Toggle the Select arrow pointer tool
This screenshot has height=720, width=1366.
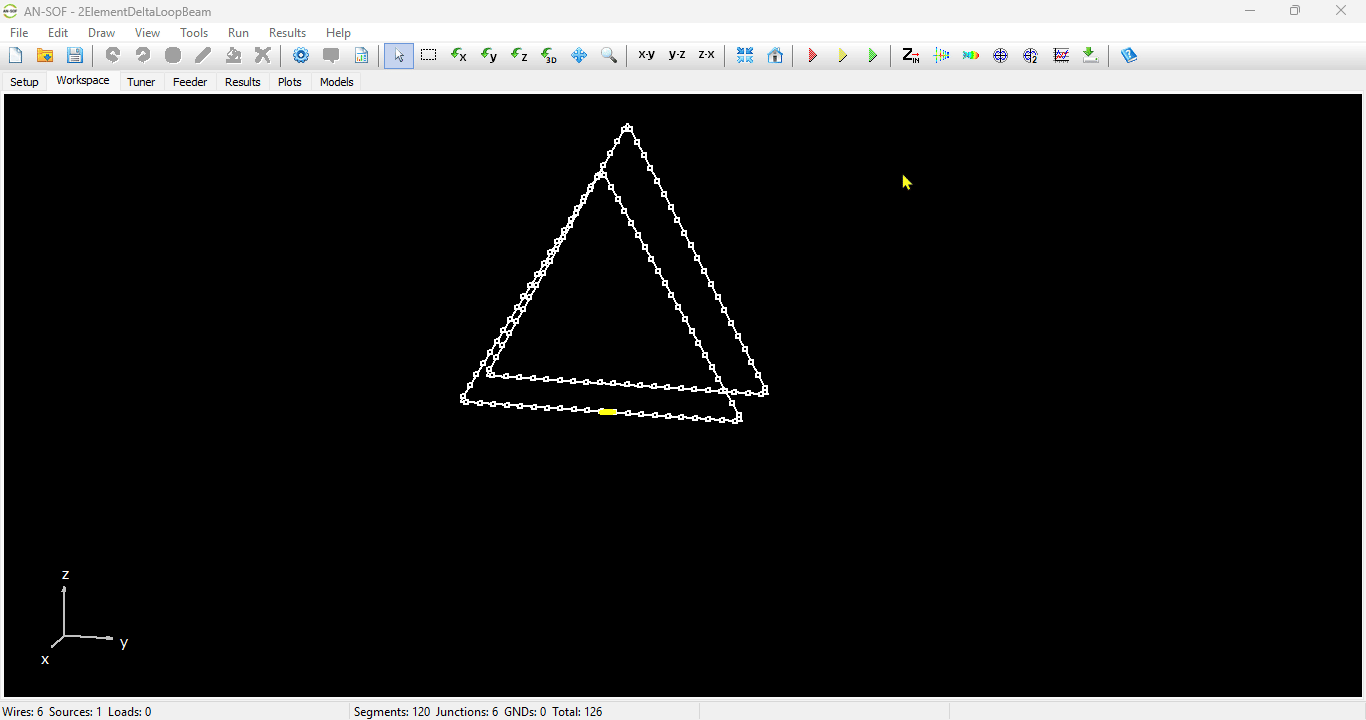click(x=399, y=56)
